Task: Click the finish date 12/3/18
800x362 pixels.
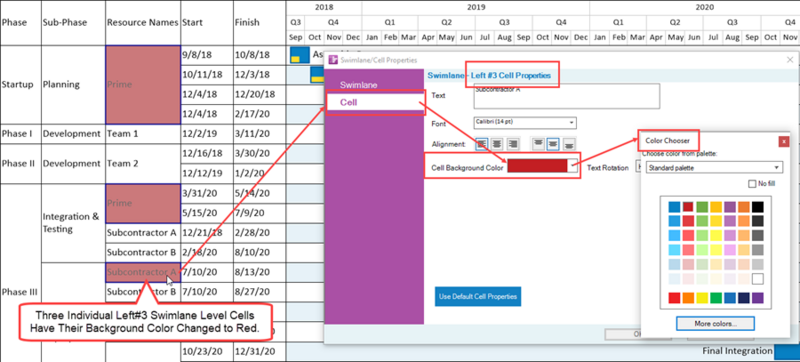Action: click(259, 75)
